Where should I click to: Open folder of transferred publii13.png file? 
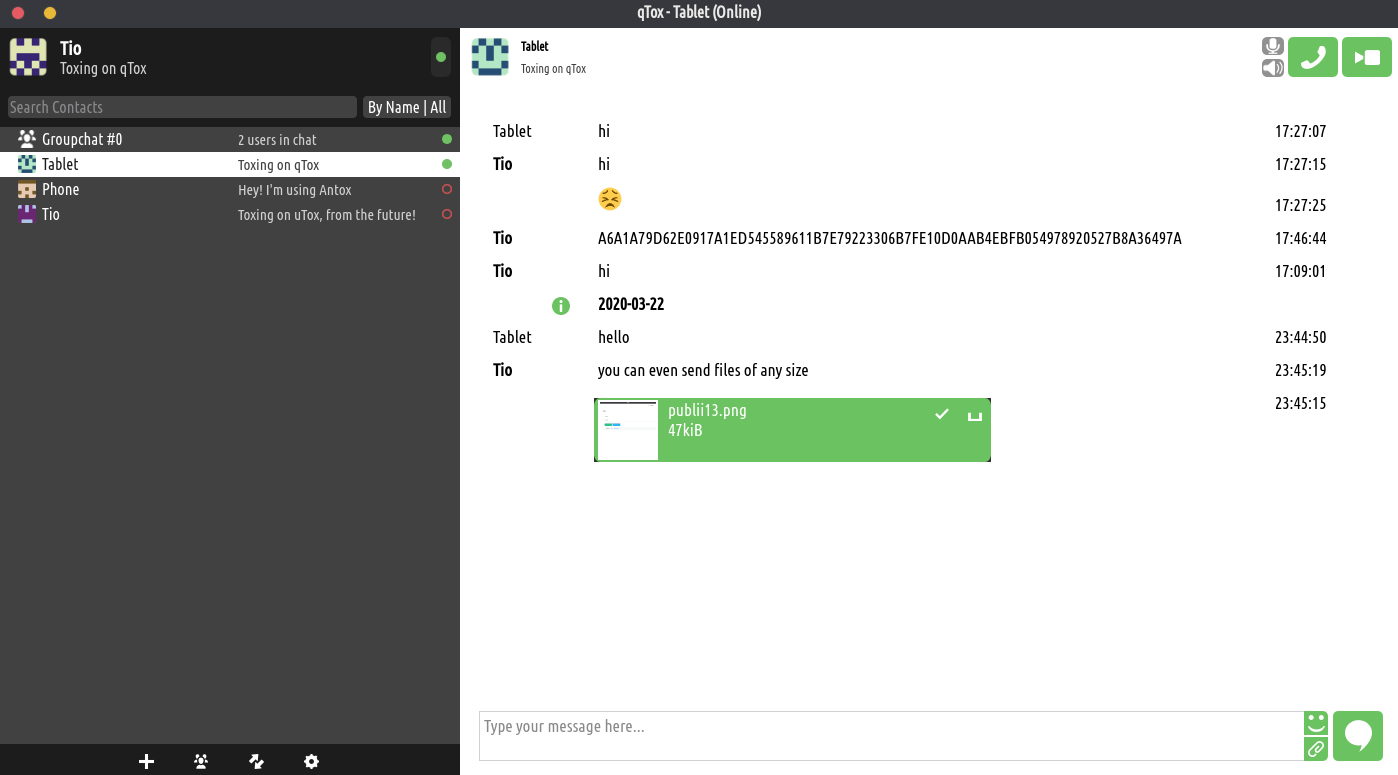click(975, 415)
